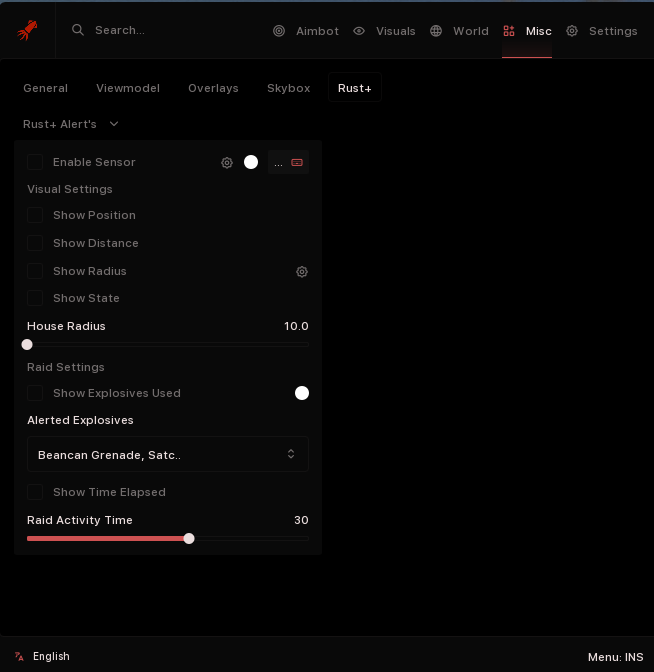Image resolution: width=654 pixels, height=672 pixels.
Task: Switch to the General tab
Action: click(x=45, y=88)
